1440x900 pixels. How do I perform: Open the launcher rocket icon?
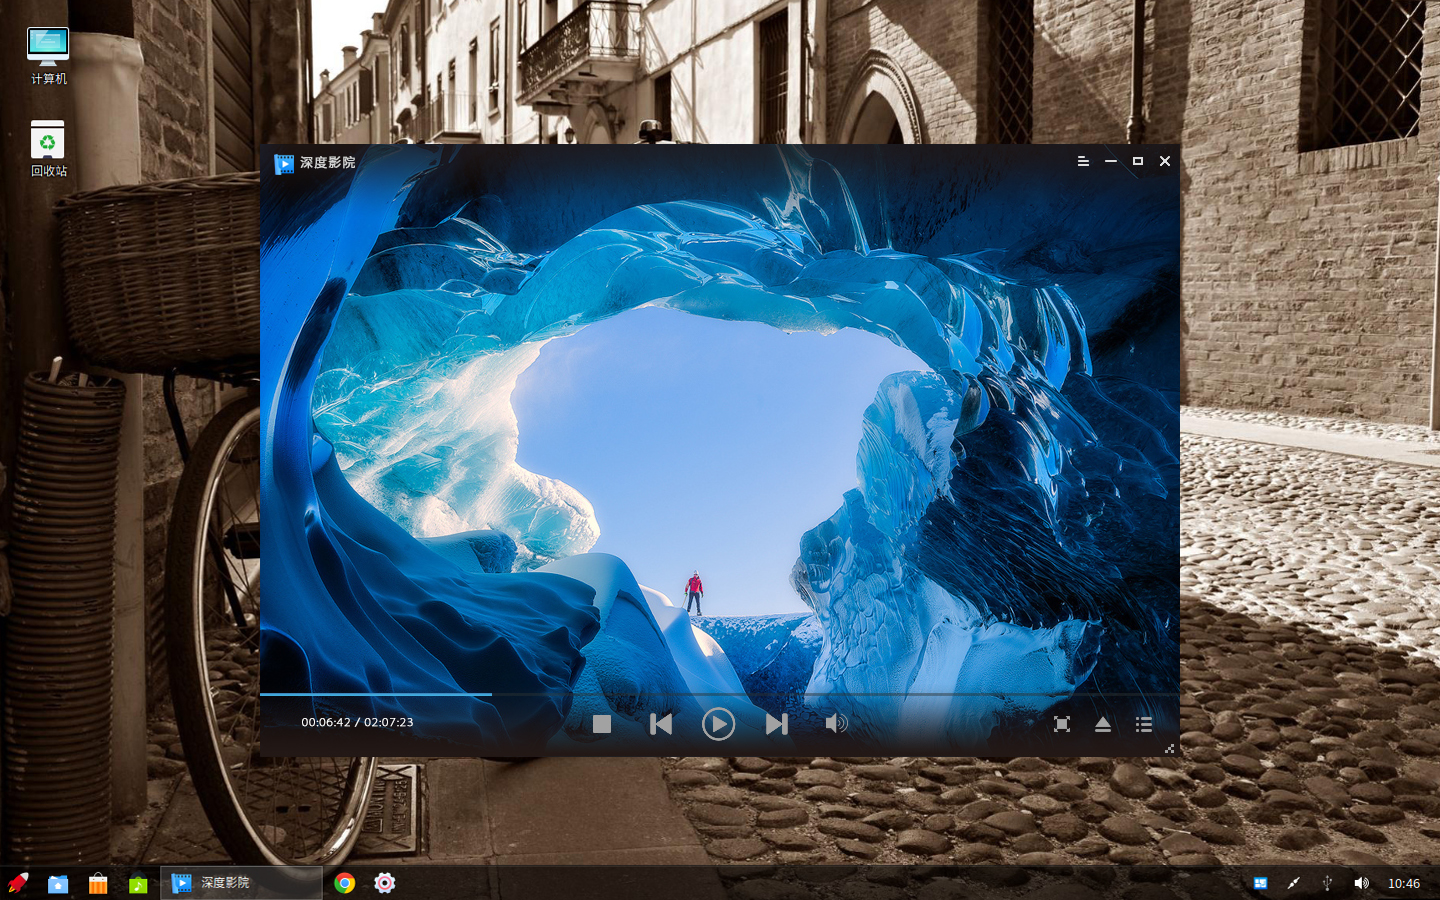point(18,883)
